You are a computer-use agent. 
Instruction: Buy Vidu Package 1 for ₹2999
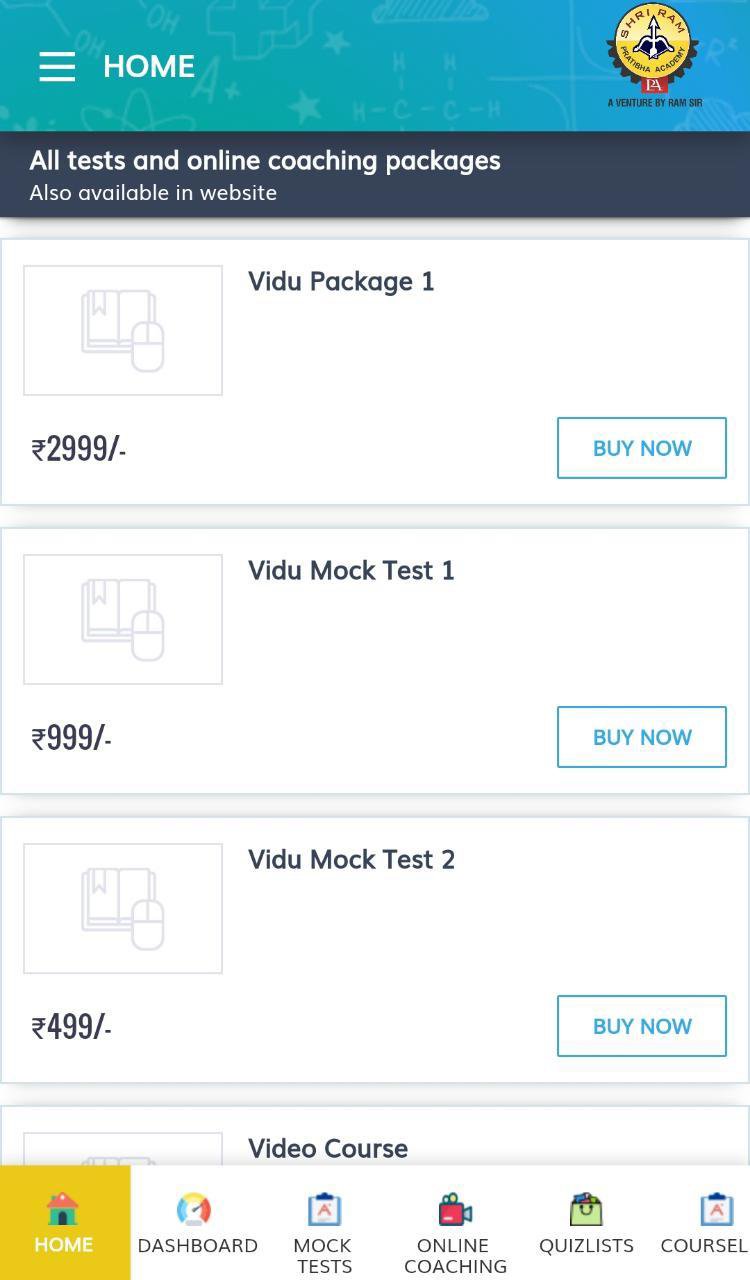pos(641,448)
